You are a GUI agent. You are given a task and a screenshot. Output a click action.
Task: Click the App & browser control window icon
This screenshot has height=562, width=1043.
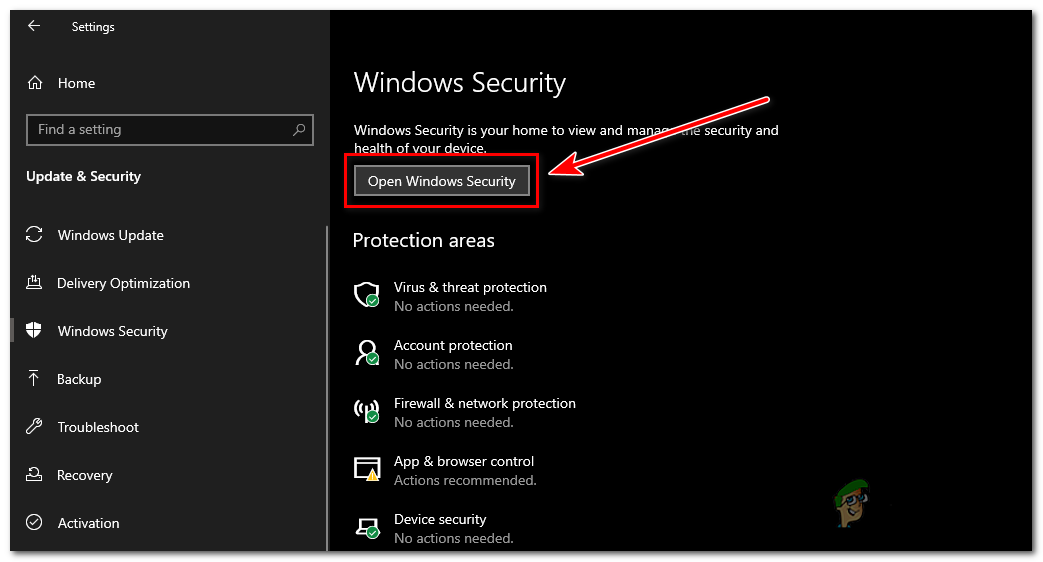pyautogui.click(x=367, y=469)
